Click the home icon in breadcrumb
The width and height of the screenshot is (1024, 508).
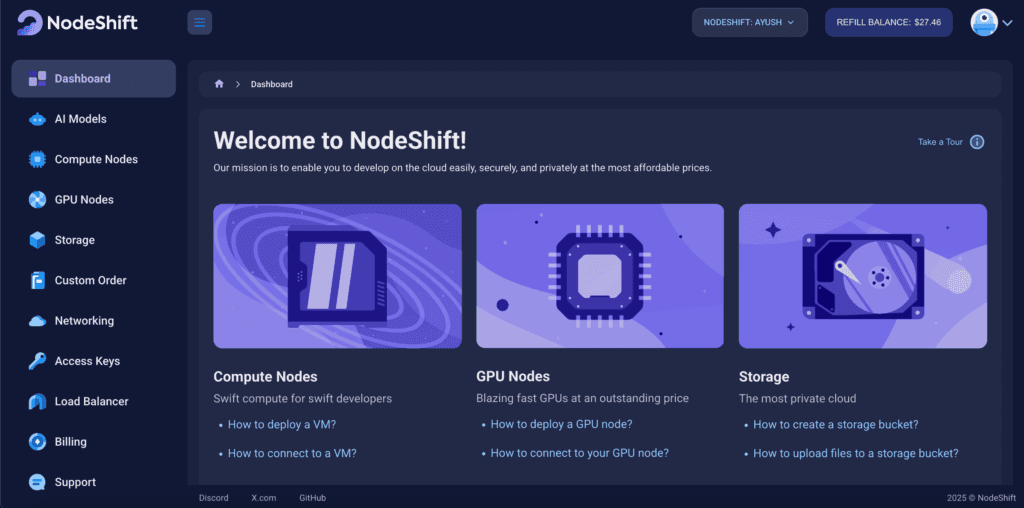point(219,84)
